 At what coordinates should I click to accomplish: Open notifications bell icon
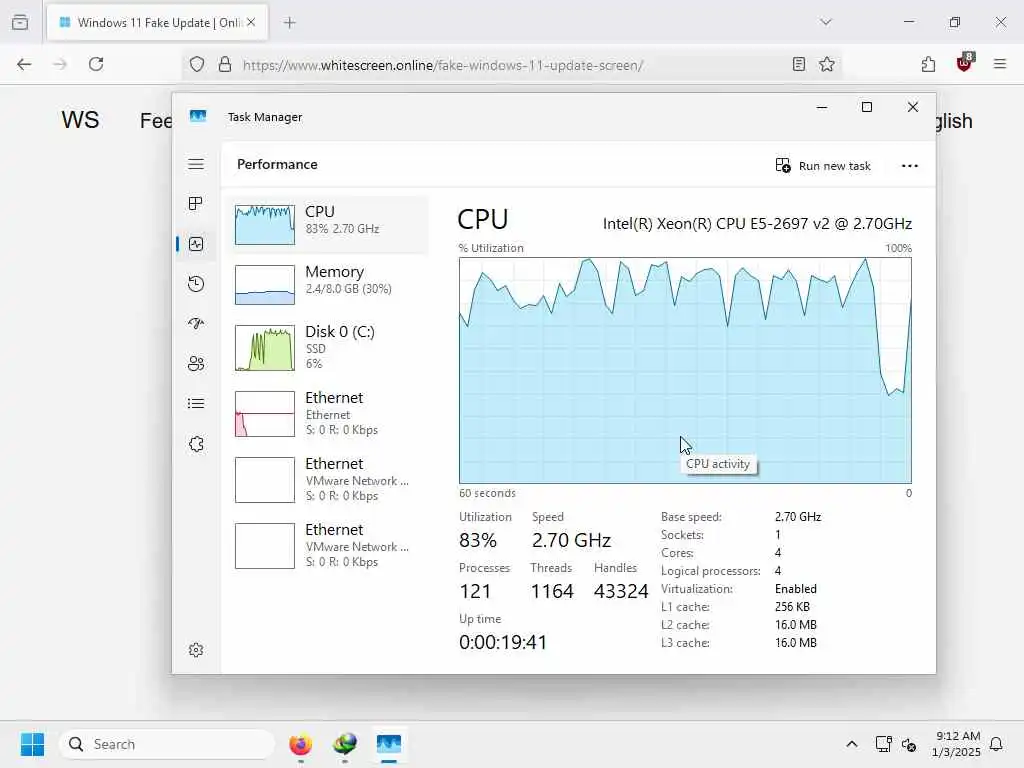(997, 744)
